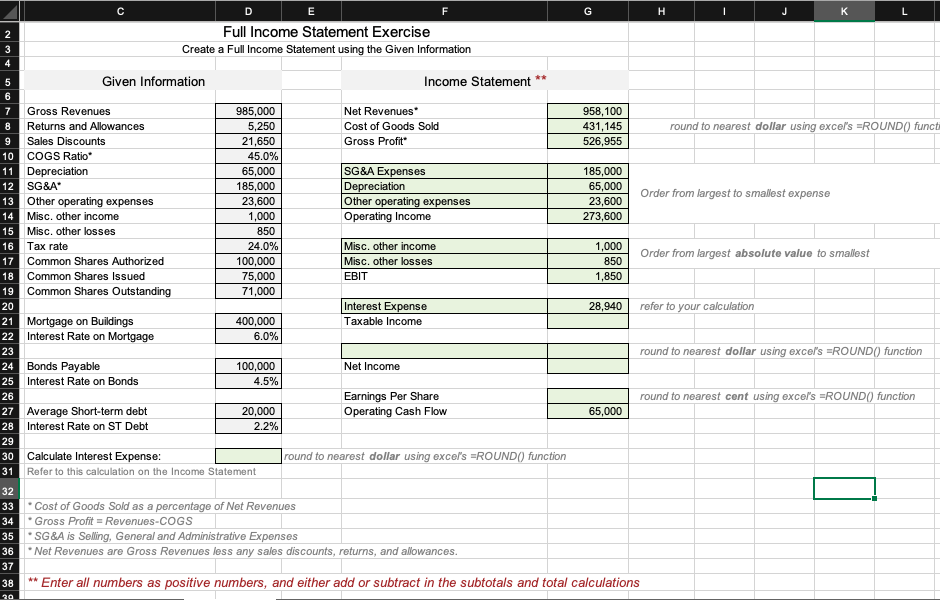The height and width of the screenshot is (600, 940).
Task: Click the Operating Cash Flow value 65,000
Action: (x=587, y=411)
